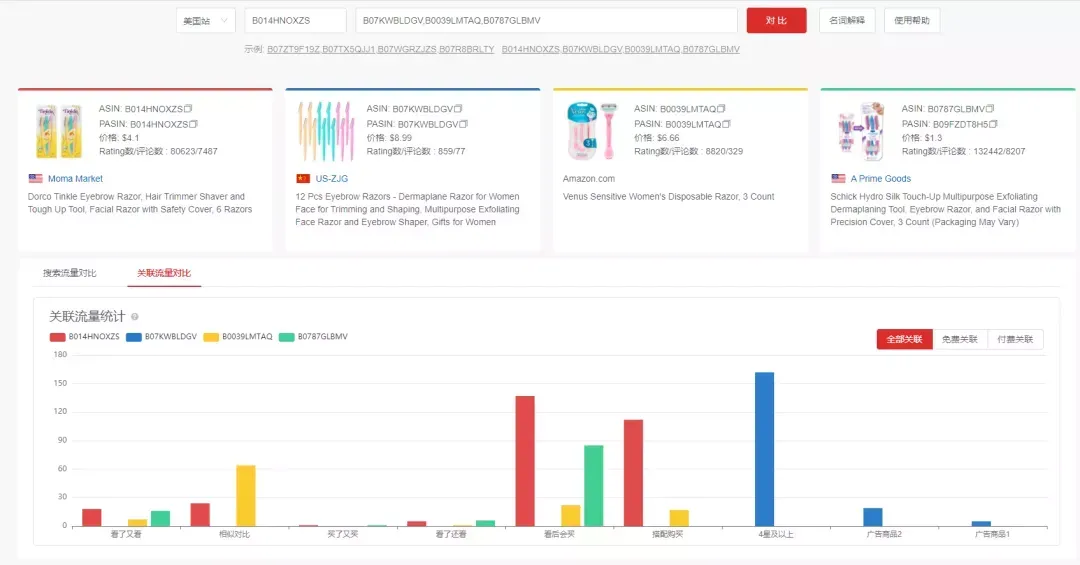Switch to 搜索流量对比 tab
The height and width of the screenshot is (565, 1080).
tap(70, 273)
